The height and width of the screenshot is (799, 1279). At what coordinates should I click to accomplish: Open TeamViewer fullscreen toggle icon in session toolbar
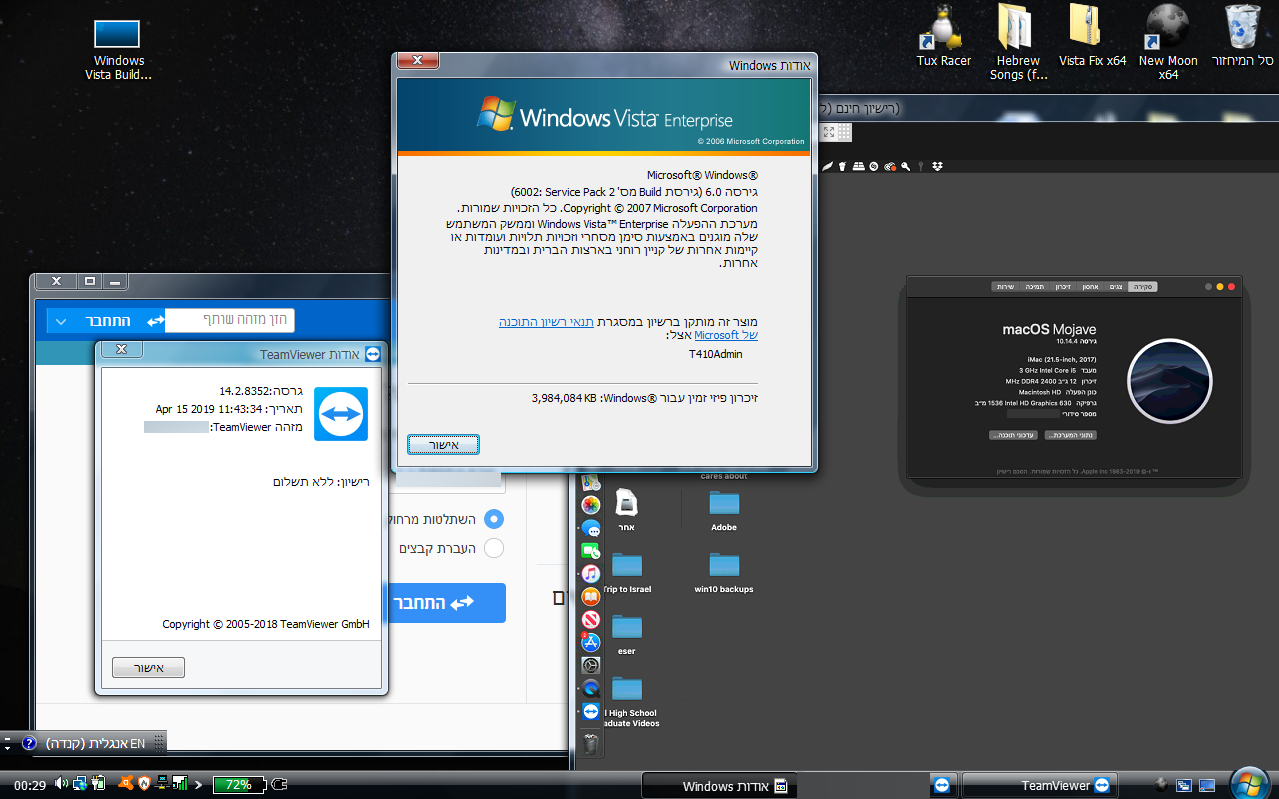pos(828,132)
